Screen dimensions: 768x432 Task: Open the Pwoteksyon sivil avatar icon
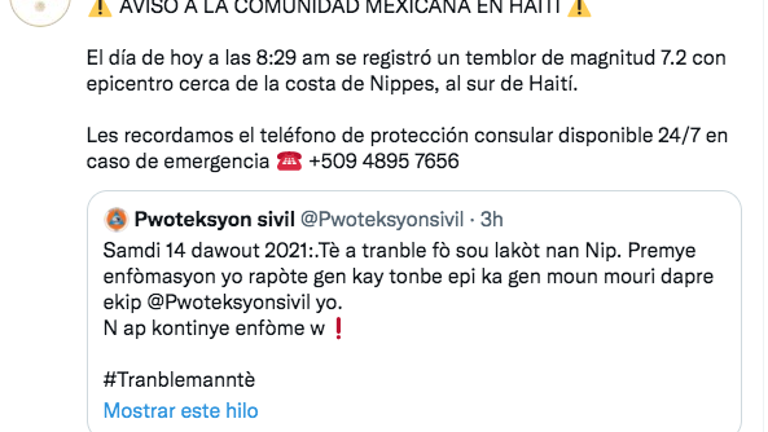(x=117, y=218)
